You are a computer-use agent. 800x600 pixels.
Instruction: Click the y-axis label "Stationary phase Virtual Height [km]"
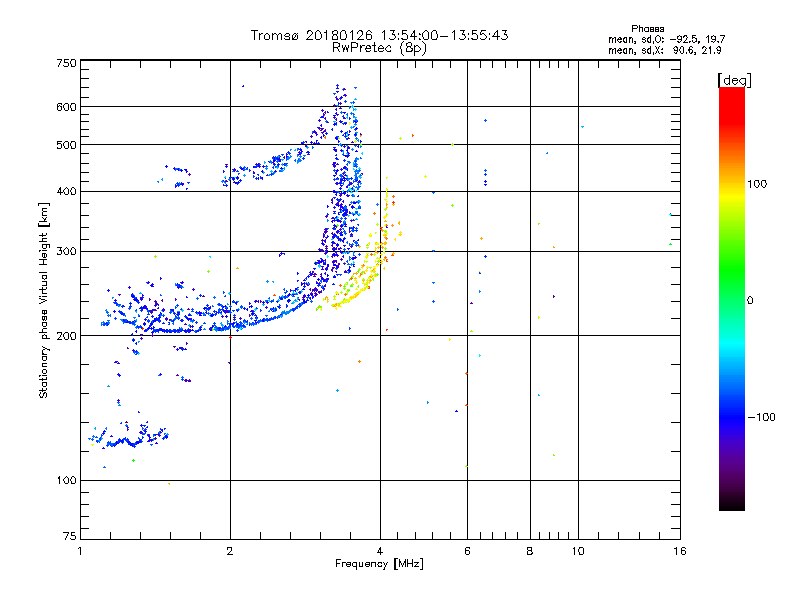pos(43,301)
